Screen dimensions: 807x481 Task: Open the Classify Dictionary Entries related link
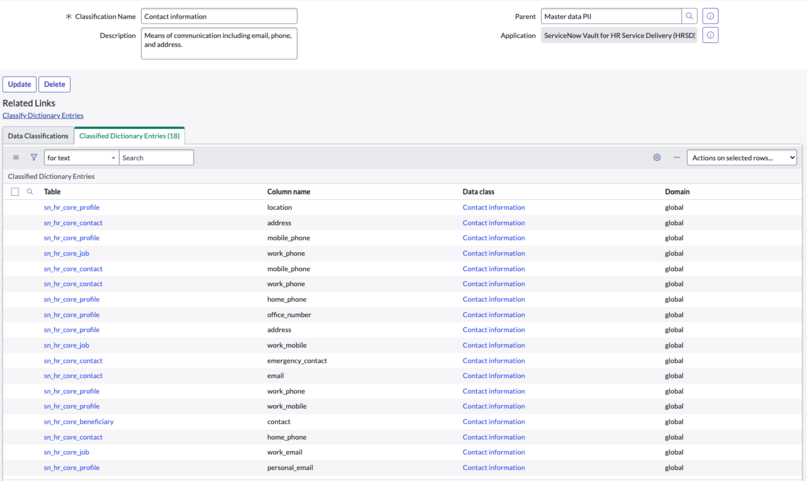click(x=43, y=115)
